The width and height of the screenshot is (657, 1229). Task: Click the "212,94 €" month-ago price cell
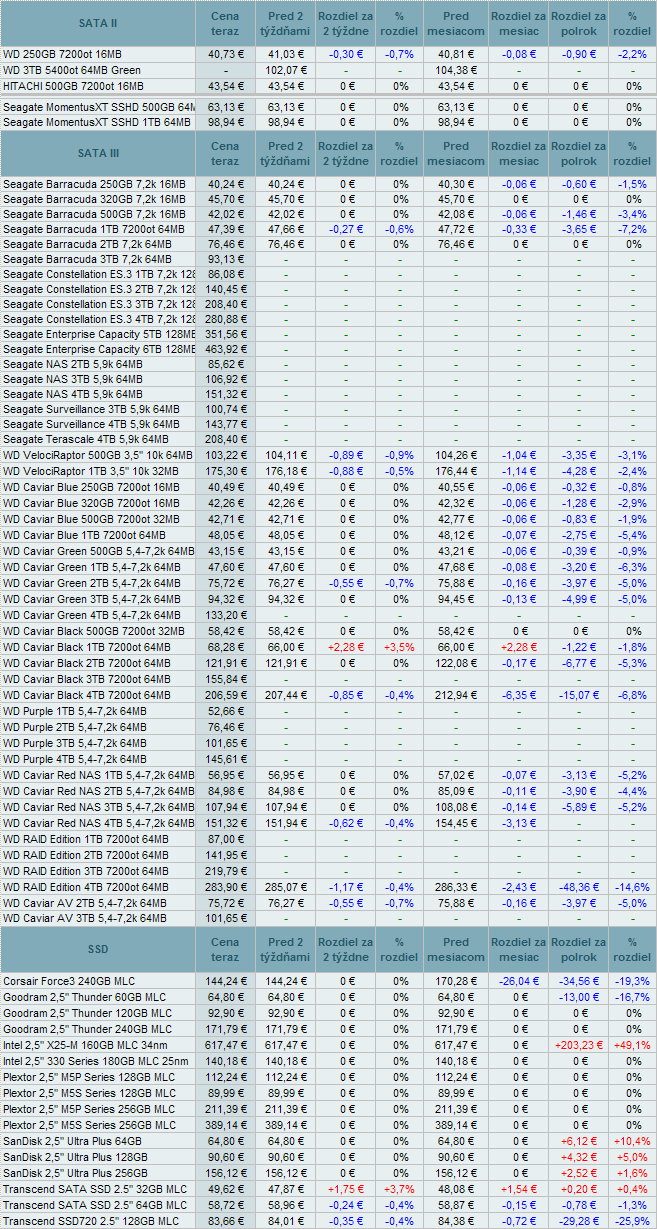[456, 694]
